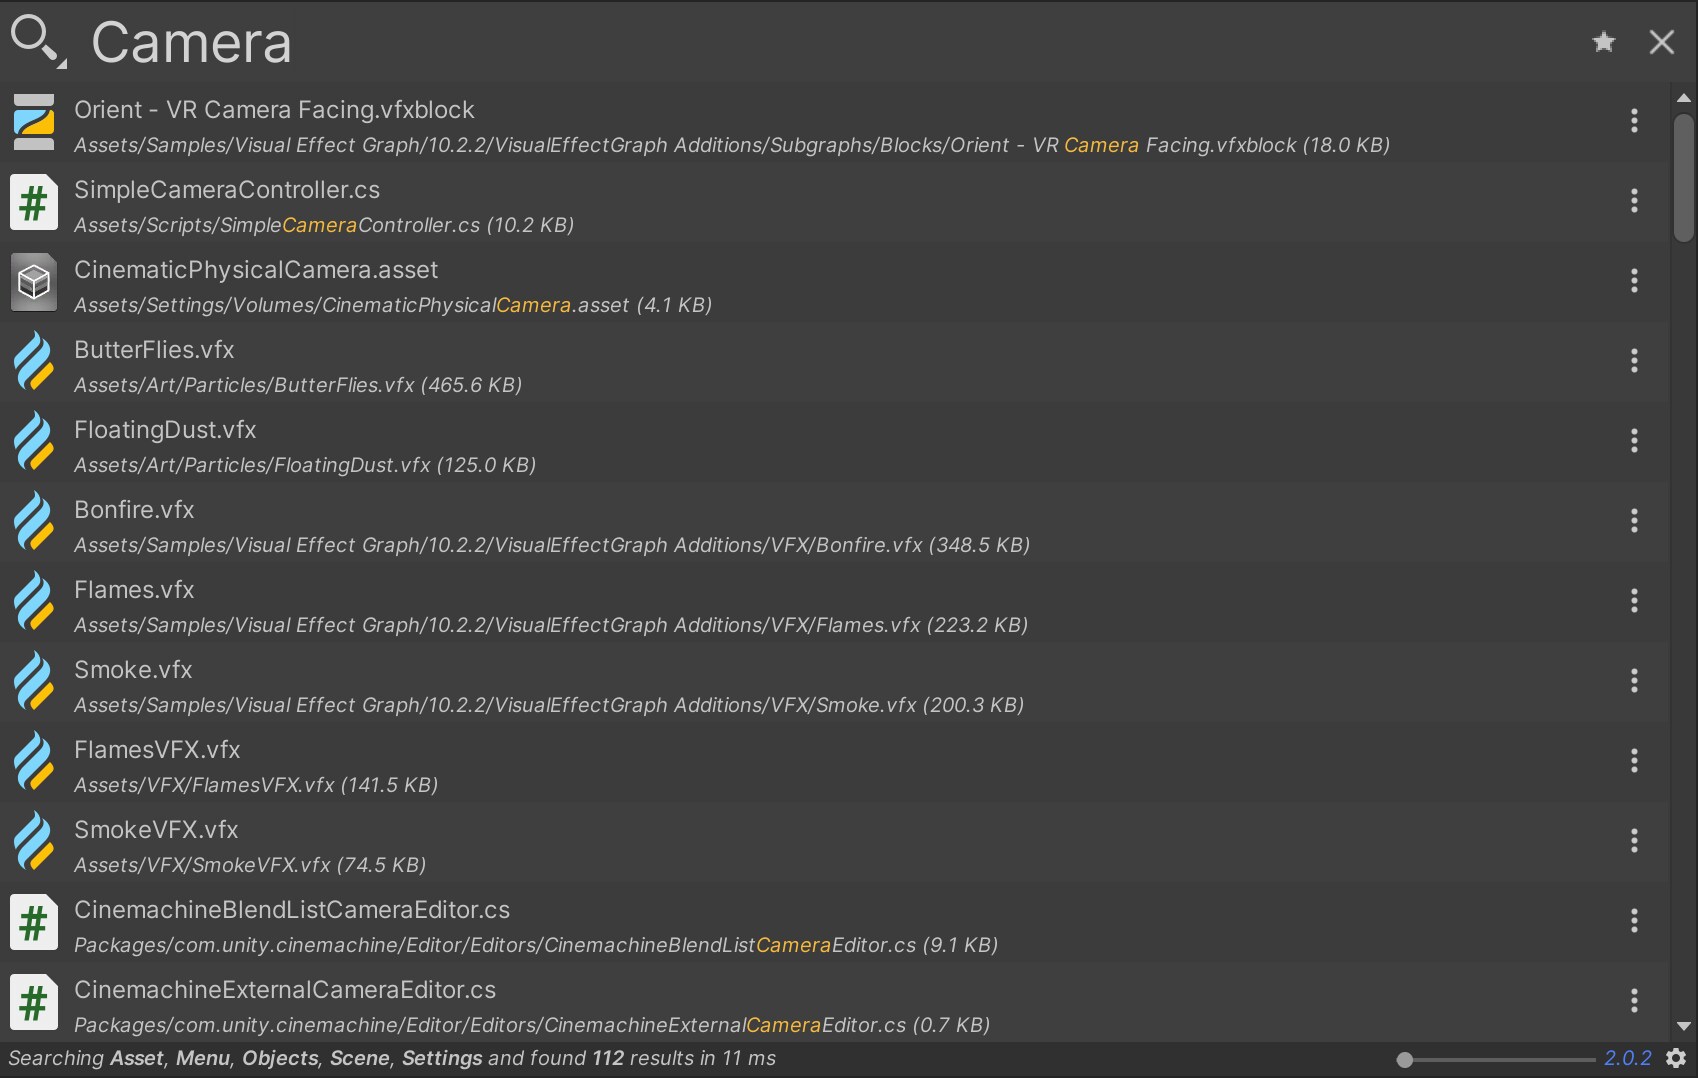Open more options for SimpleCameraController.cs

pos(1634,201)
